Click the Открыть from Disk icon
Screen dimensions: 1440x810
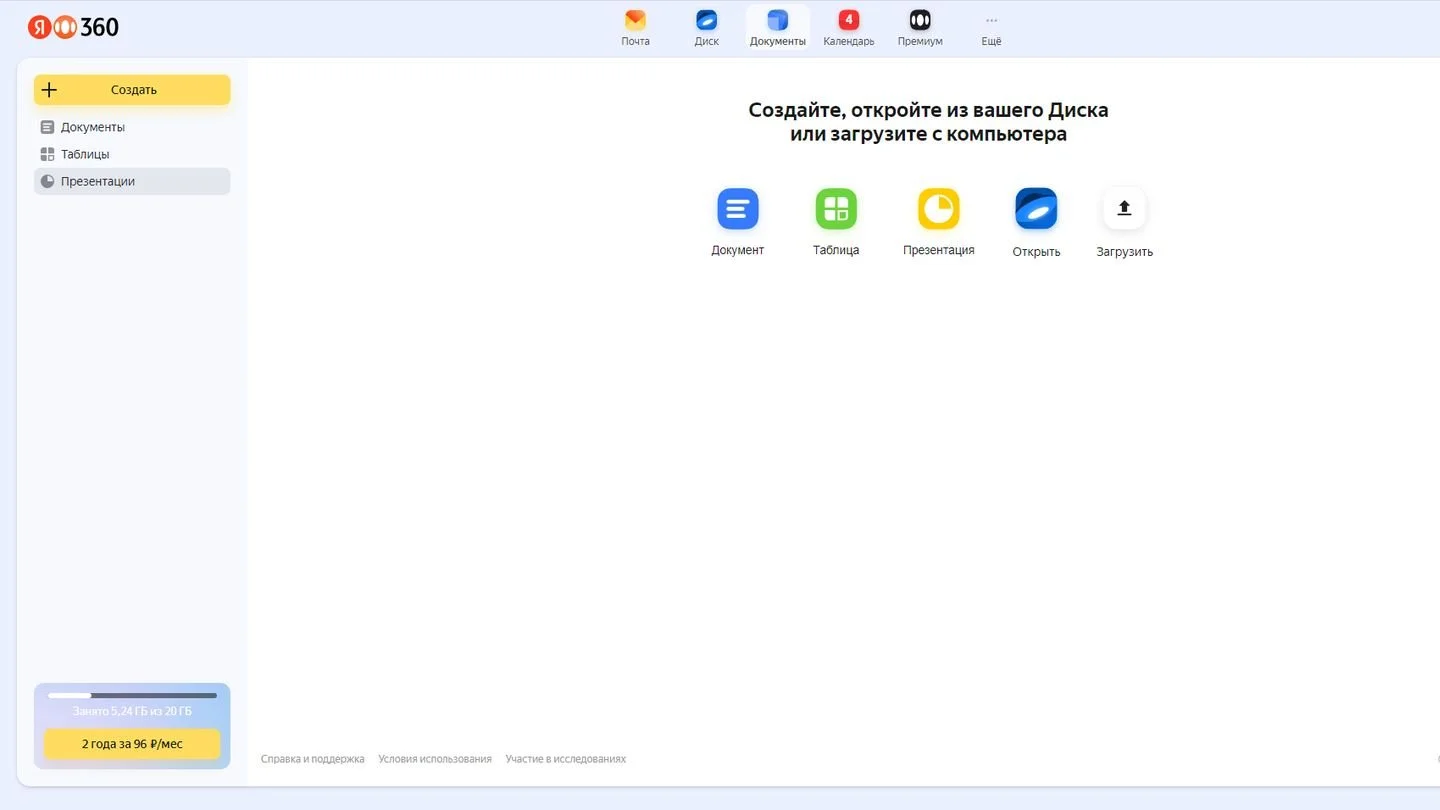(1036, 209)
